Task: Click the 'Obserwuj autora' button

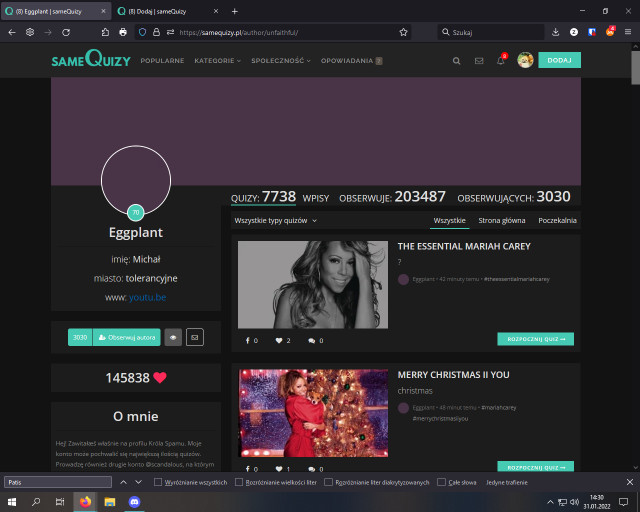Action: pyautogui.click(x=126, y=338)
